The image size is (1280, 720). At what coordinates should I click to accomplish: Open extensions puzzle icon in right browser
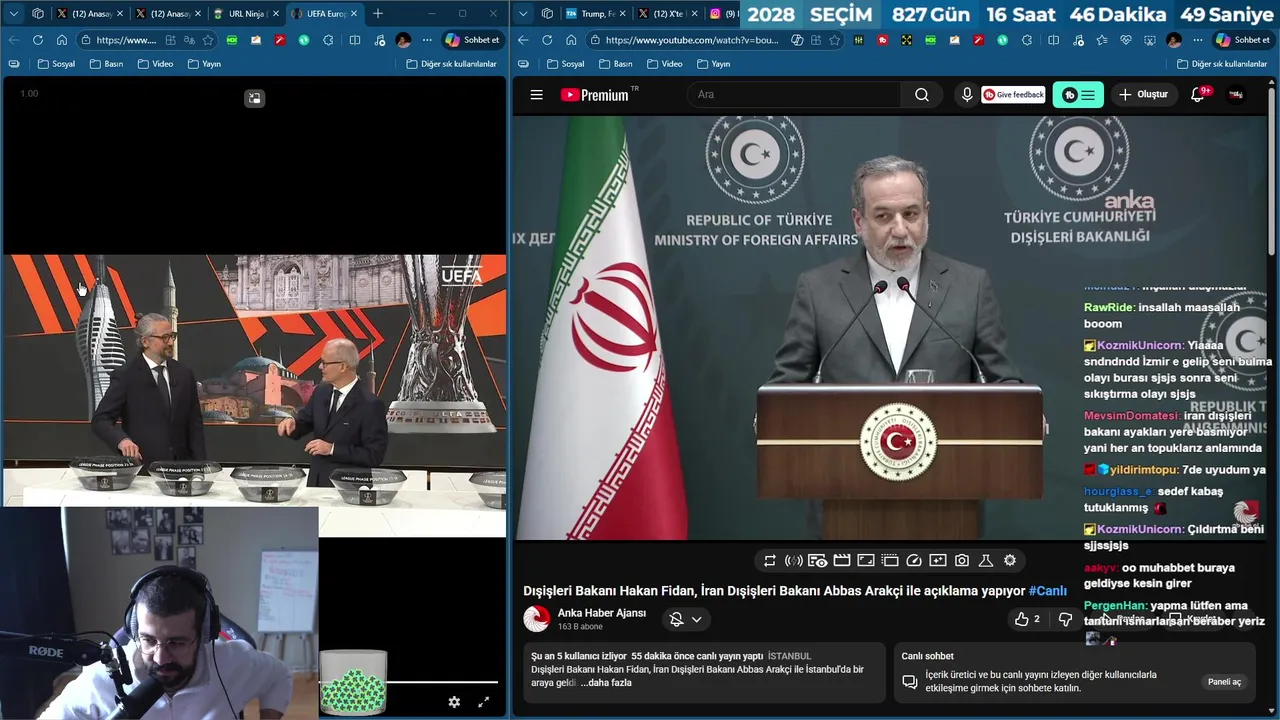[x=1028, y=40]
